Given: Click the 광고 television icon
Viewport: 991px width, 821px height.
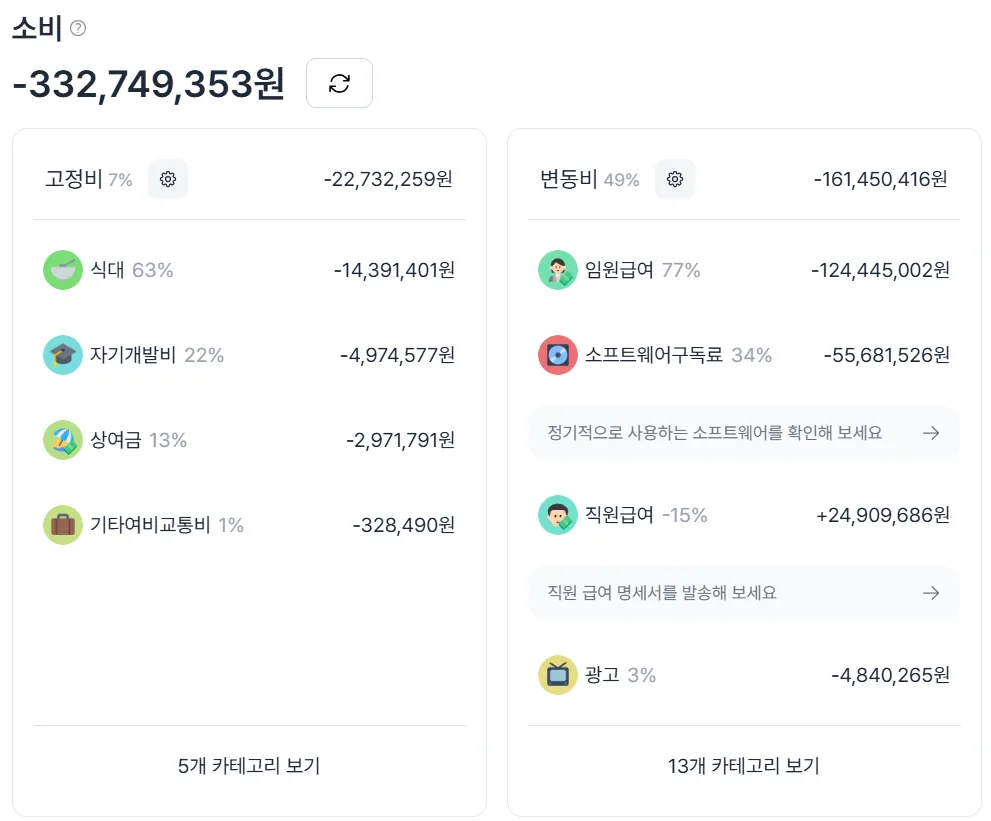Looking at the screenshot, I should 557,675.
